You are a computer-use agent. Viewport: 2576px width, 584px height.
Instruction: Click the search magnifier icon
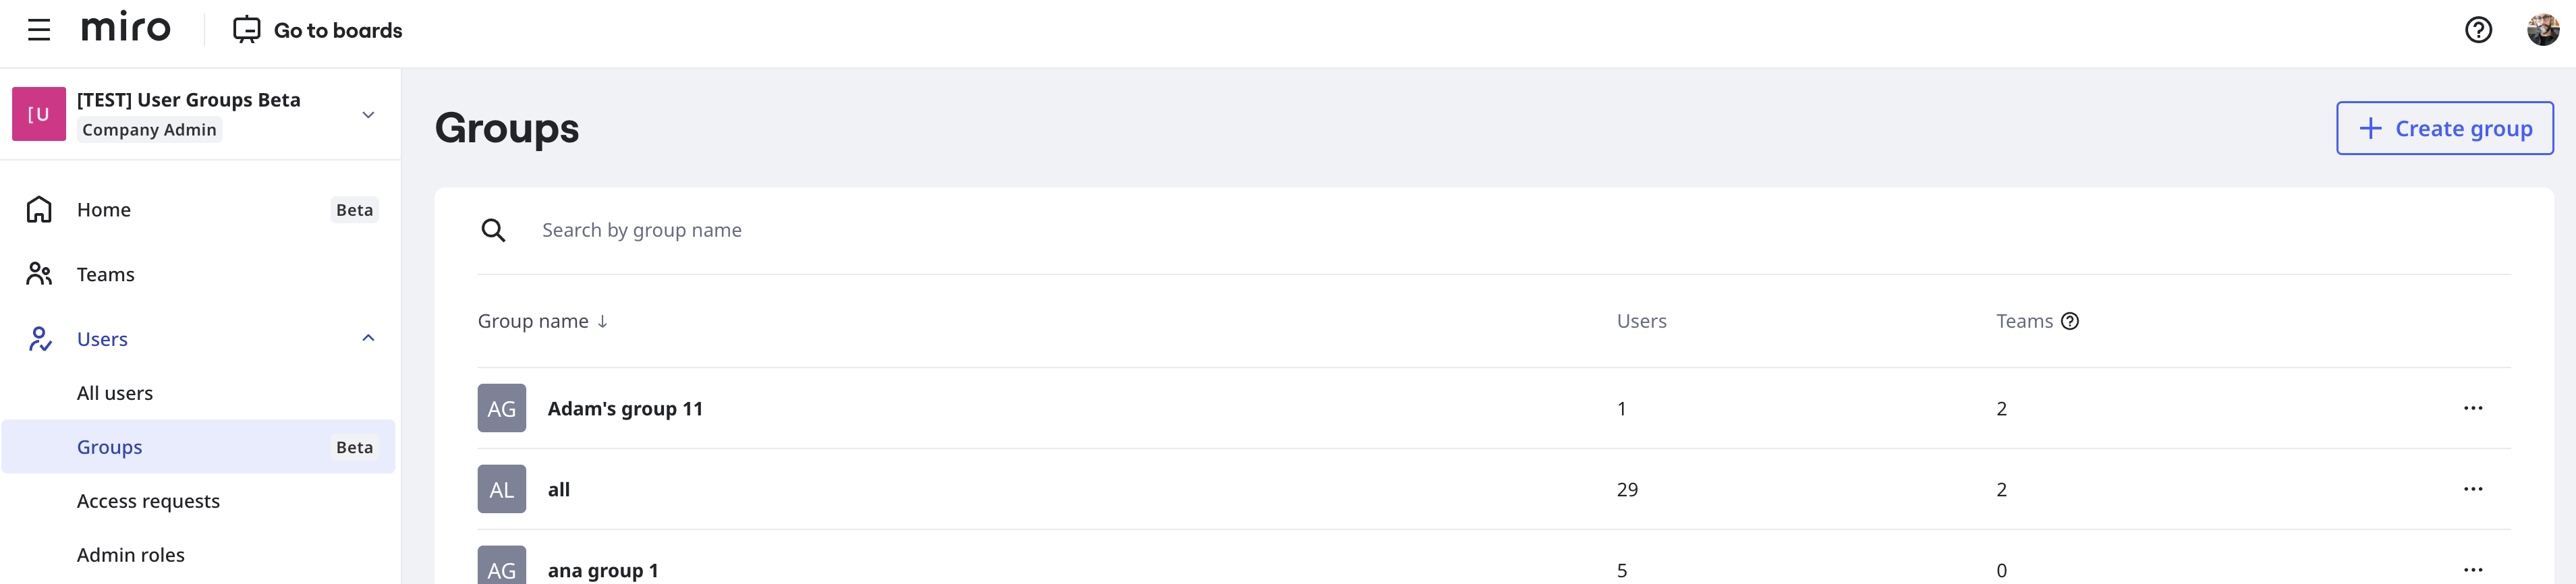(x=493, y=231)
